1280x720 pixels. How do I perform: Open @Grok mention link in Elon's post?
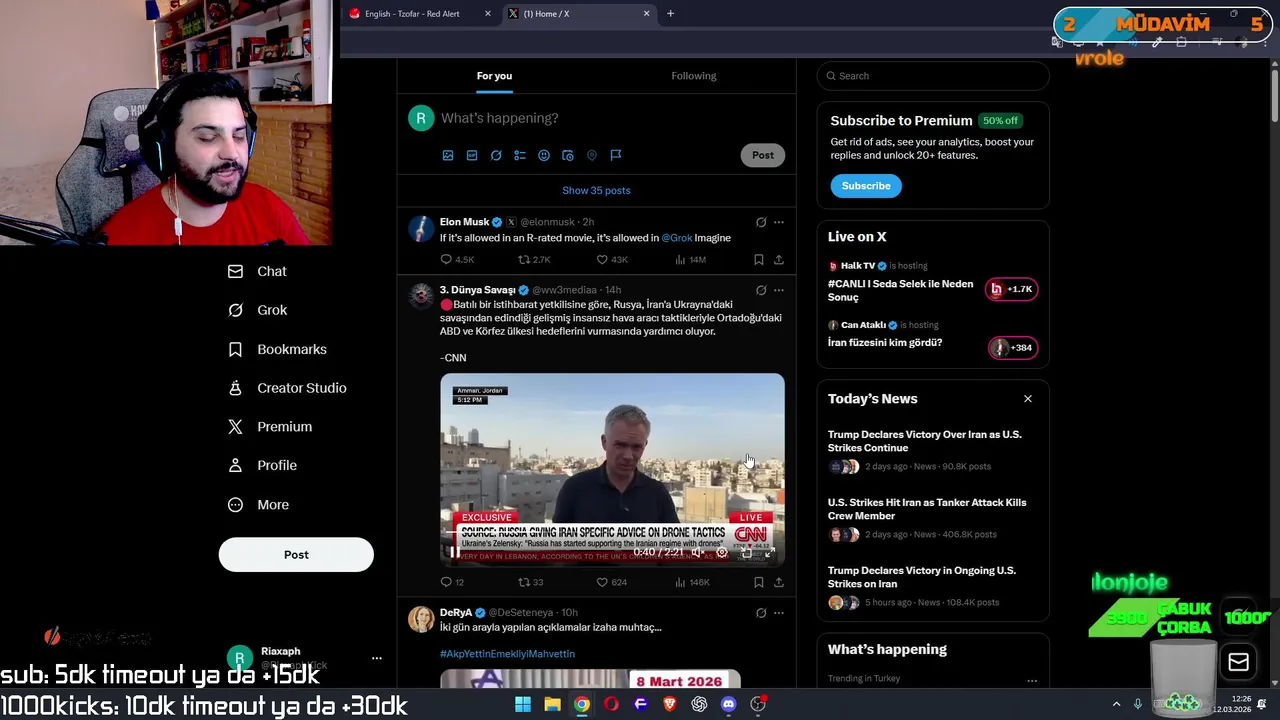click(677, 238)
